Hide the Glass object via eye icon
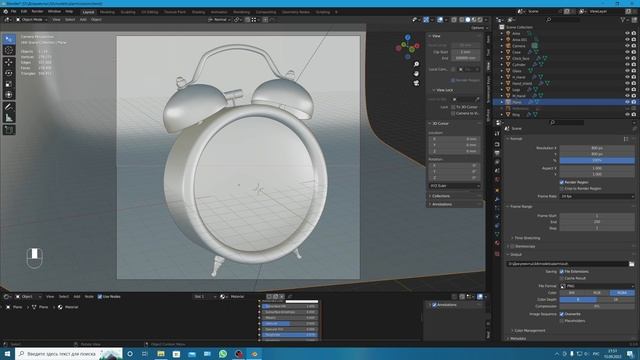The image size is (640, 360). pos(627,71)
